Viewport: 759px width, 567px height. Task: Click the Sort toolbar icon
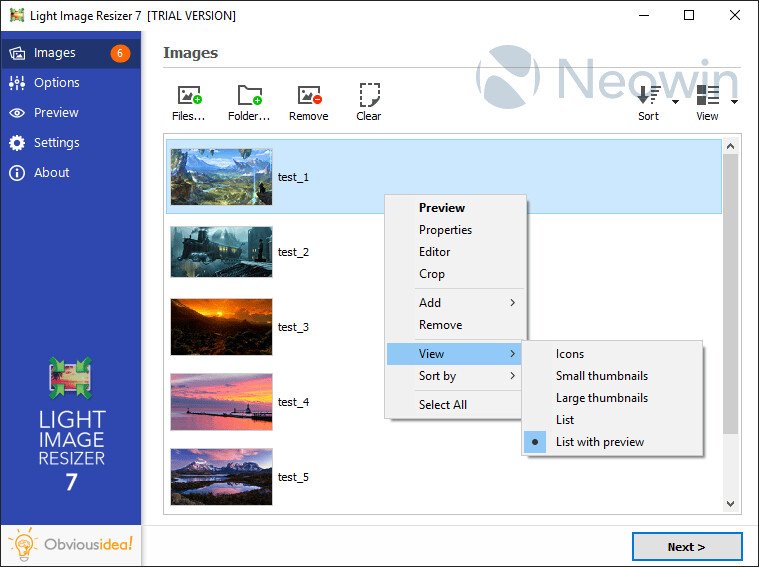click(649, 97)
